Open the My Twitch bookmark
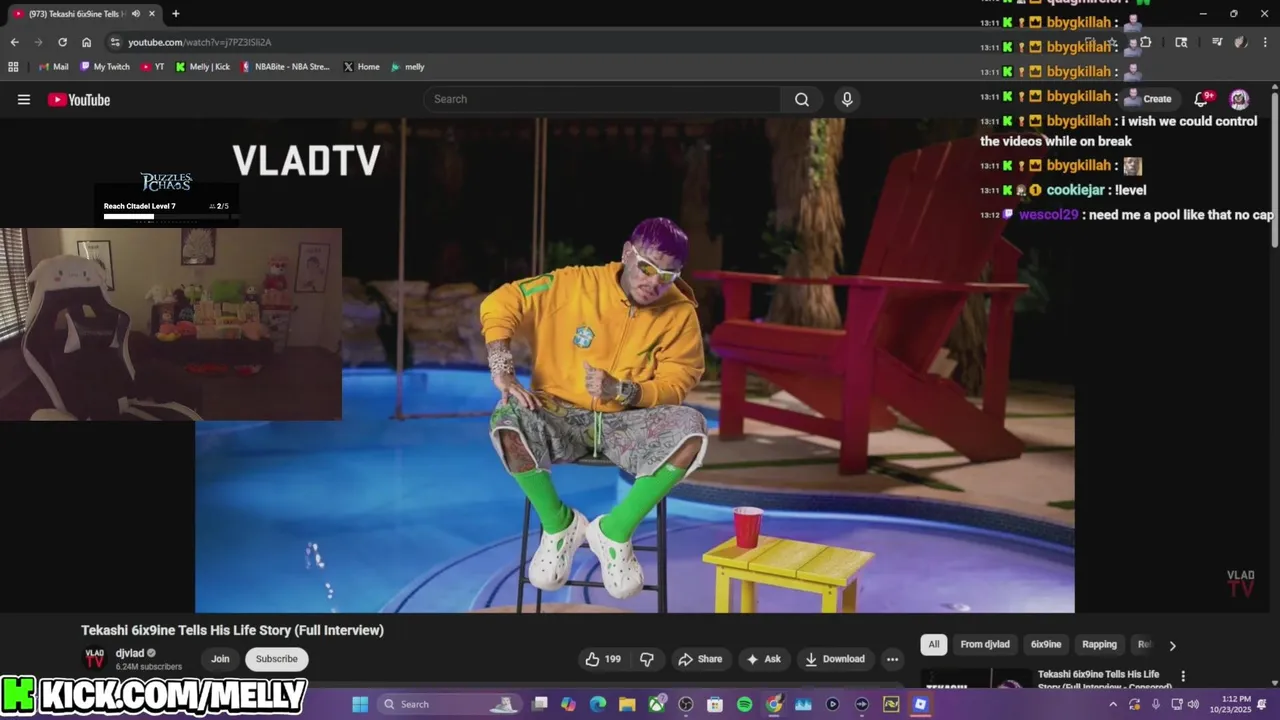This screenshot has width=1280, height=720. 104,67
